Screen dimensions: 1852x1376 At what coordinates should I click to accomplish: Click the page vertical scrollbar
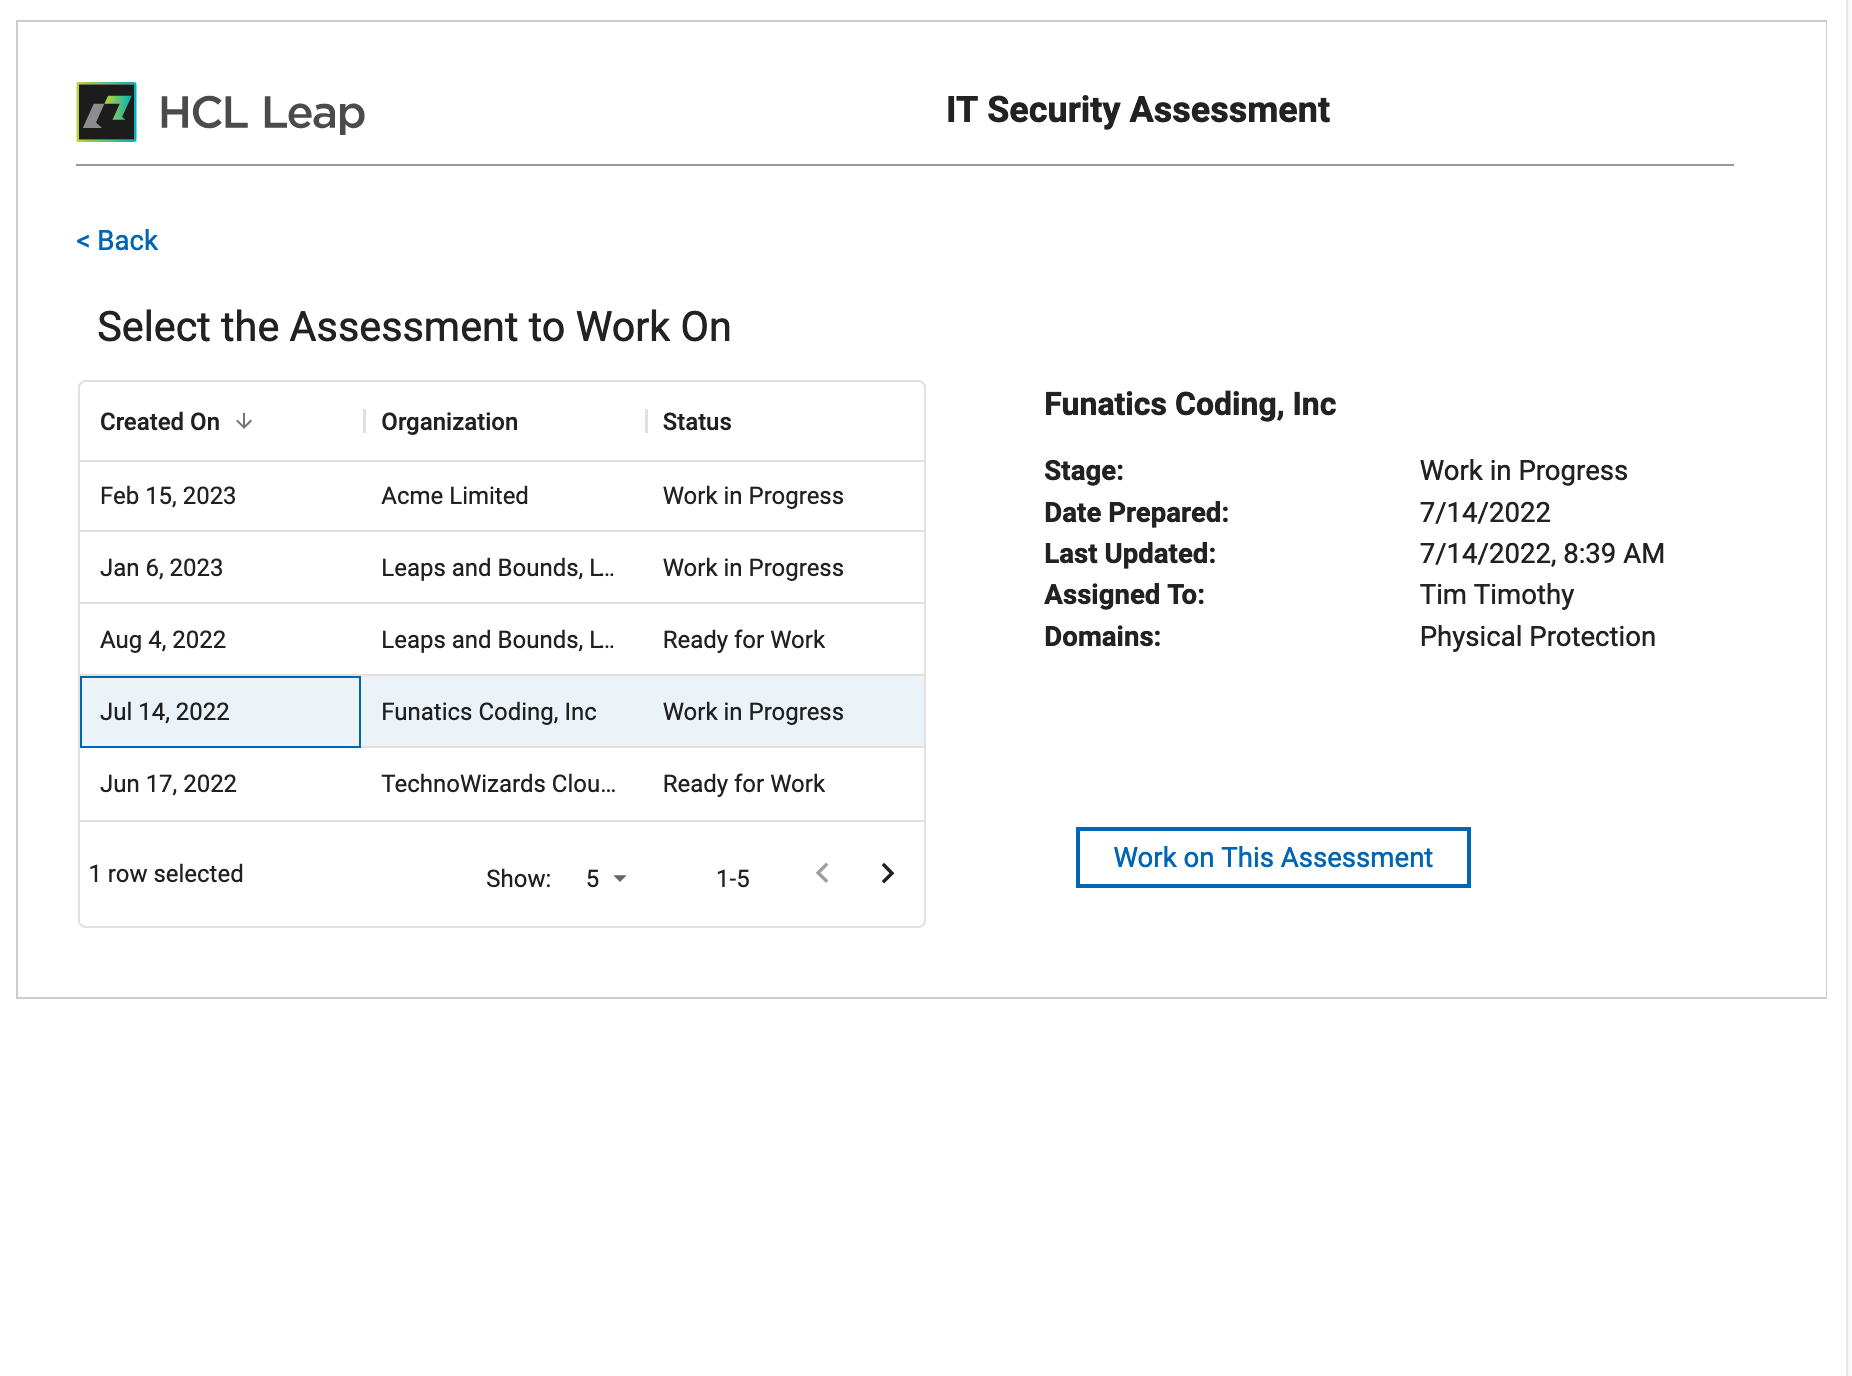pos(1849,688)
